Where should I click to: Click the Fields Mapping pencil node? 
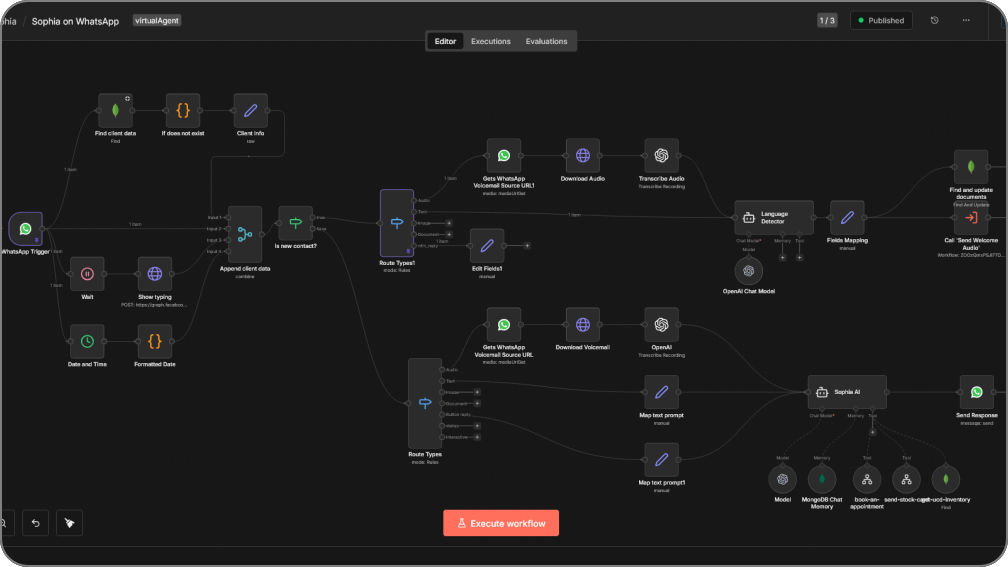coord(847,217)
